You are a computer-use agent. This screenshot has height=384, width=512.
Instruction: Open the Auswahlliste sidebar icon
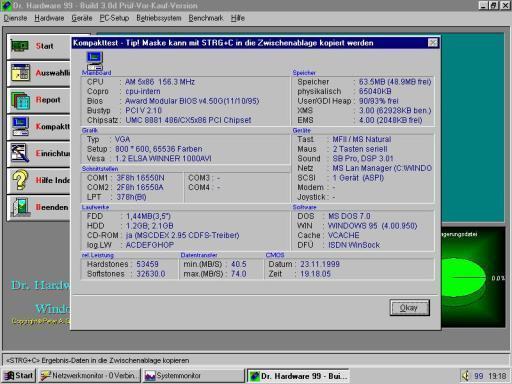tap(20, 72)
